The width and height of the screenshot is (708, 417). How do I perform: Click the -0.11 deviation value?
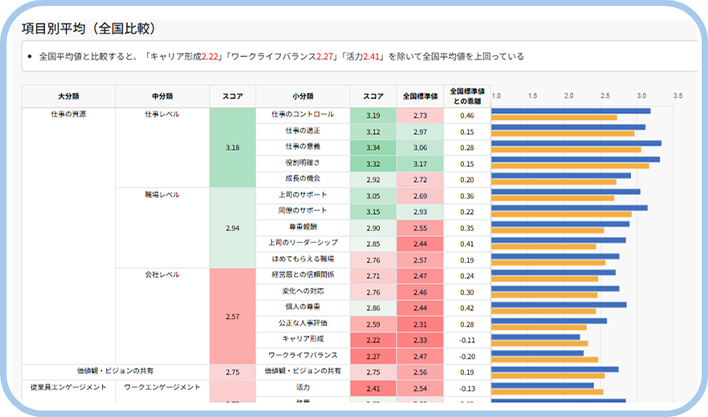(x=467, y=340)
